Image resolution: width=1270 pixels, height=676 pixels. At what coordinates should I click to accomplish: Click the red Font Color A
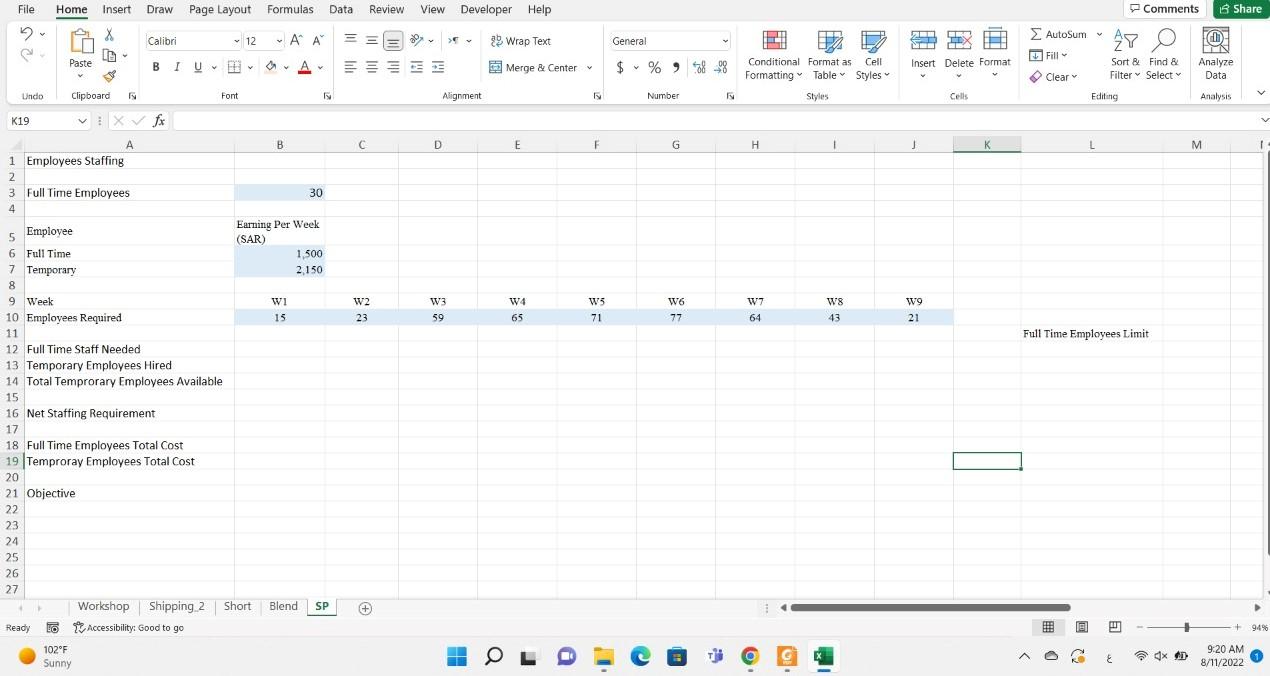[x=304, y=68]
